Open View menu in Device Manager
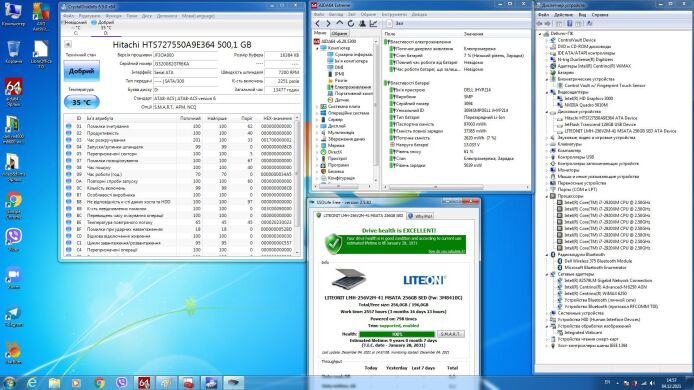Screen dimensions: 694x390 tap(582, 15)
